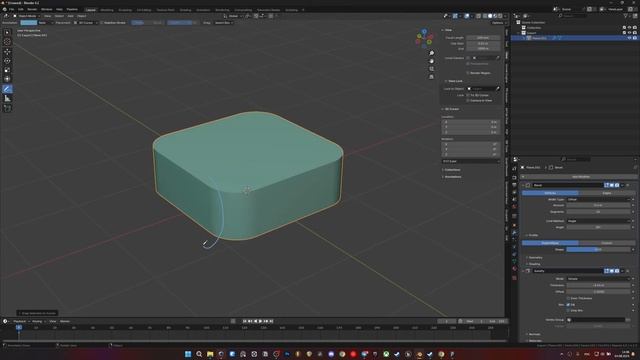Select the Add Cube tool
The width and height of the screenshot is (640, 360).
7,108
